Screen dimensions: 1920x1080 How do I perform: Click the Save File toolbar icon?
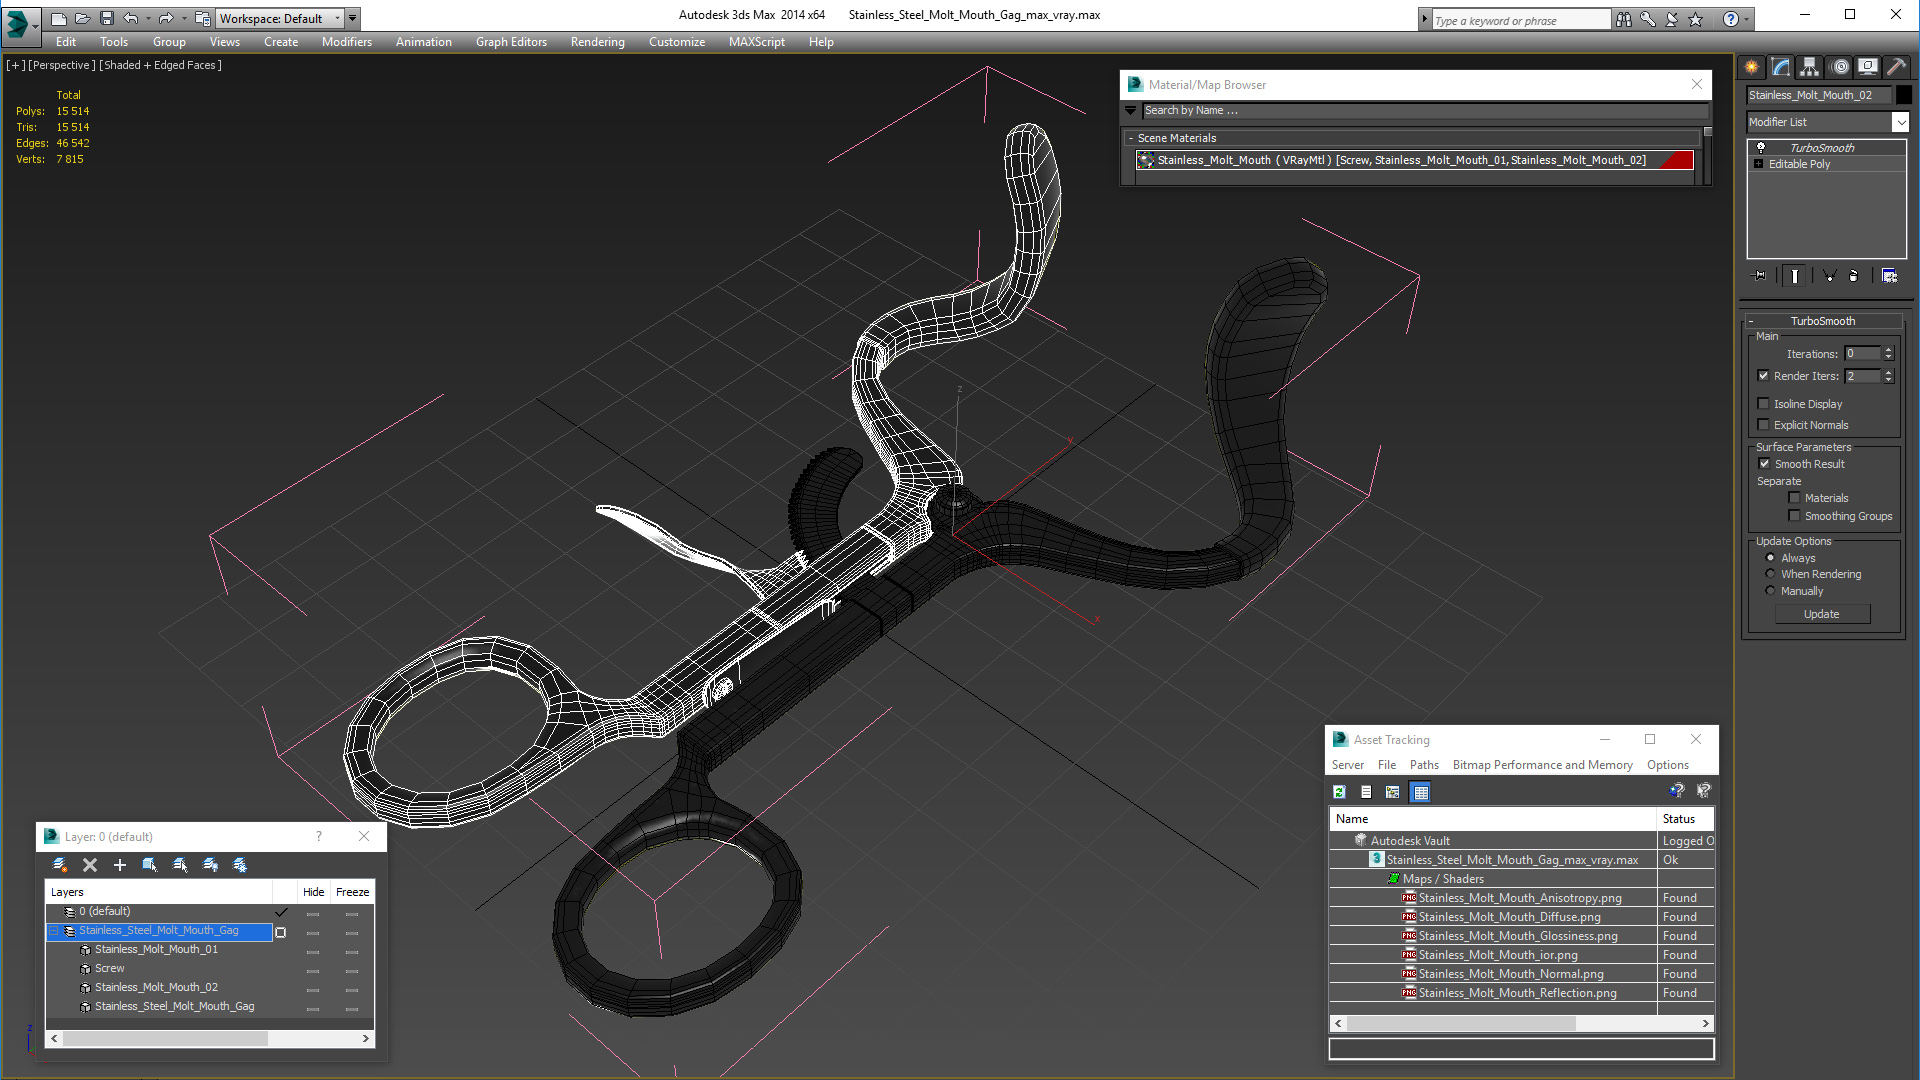(107, 18)
